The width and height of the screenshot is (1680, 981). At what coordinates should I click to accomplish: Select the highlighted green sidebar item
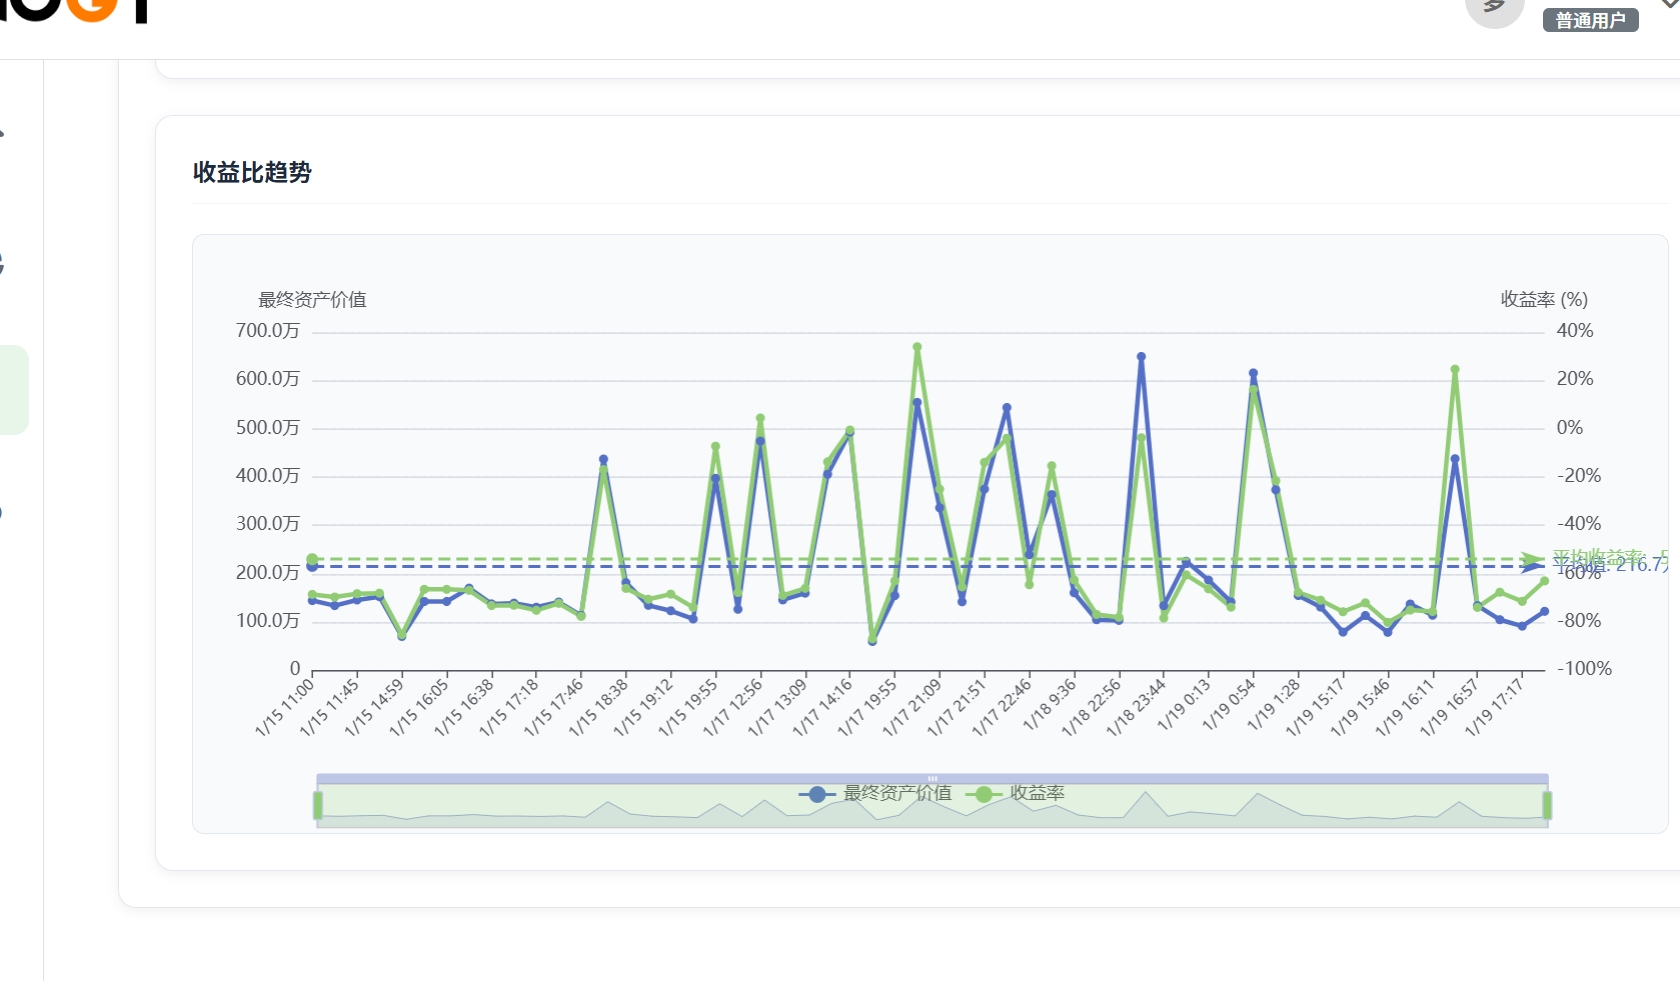point(14,390)
